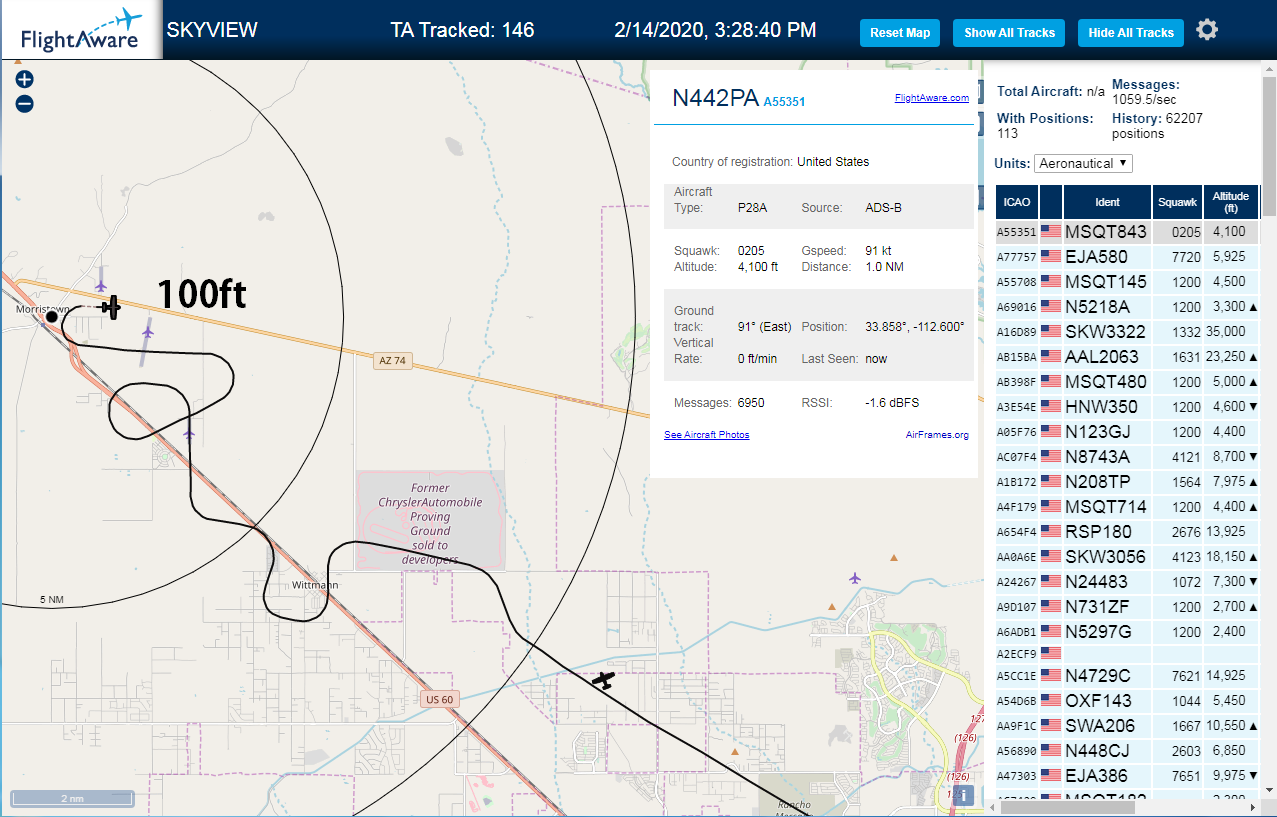
Task: Select the N731ZF aircraft row
Action: click(x=1128, y=607)
